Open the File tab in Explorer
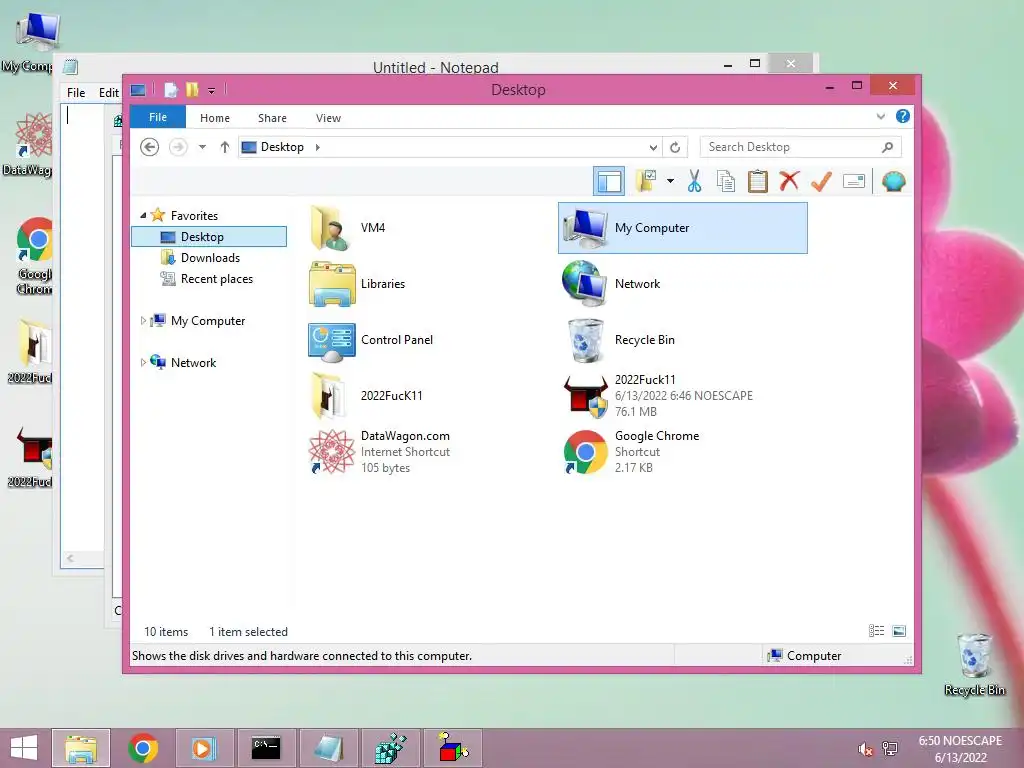 [157, 117]
